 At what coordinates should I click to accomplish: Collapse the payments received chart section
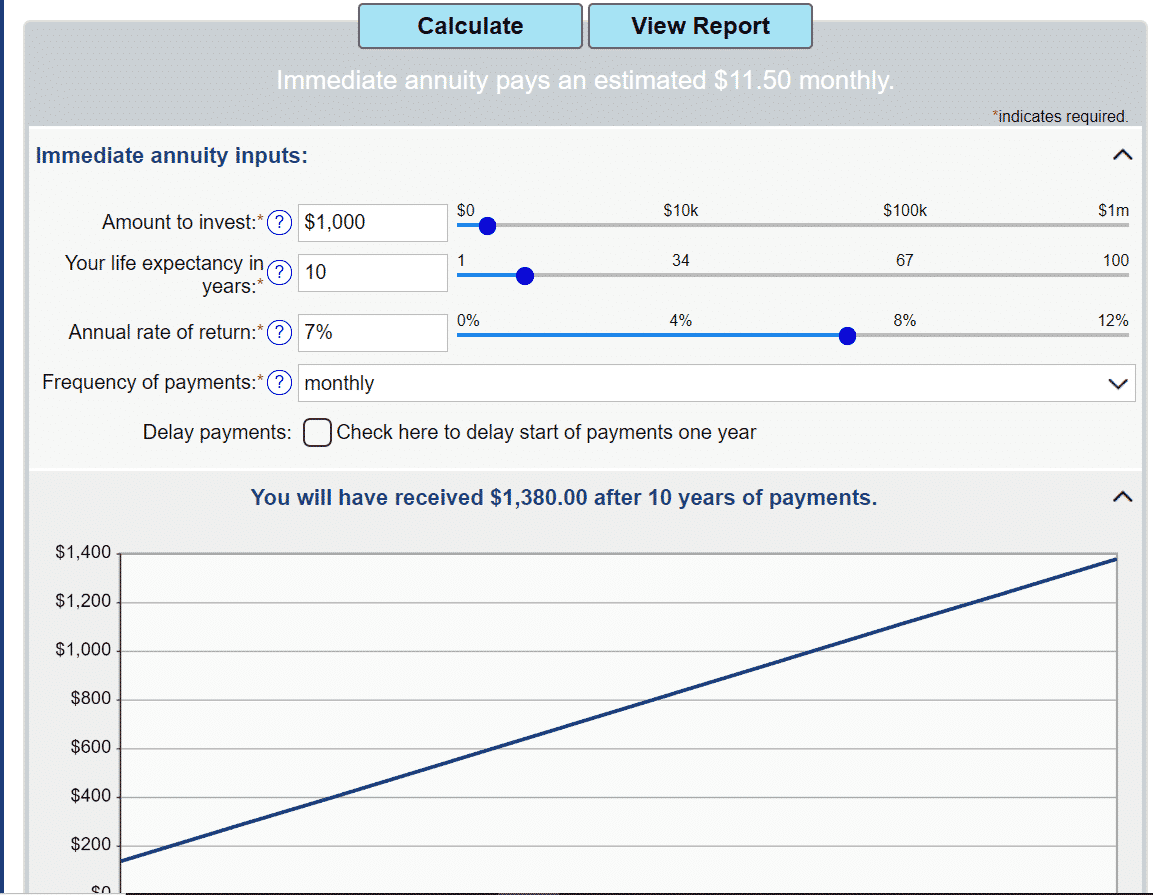pyautogui.click(x=1121, y=496)
